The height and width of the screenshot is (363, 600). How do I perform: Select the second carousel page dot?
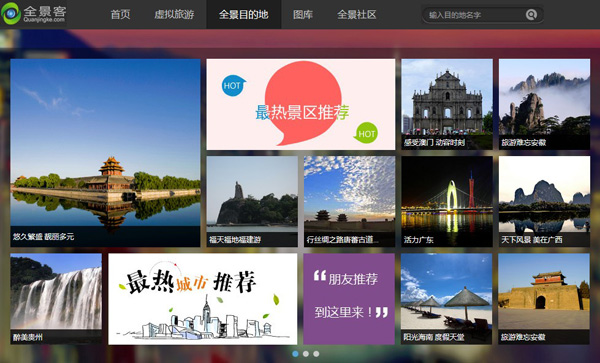click(x=306, y=354)
